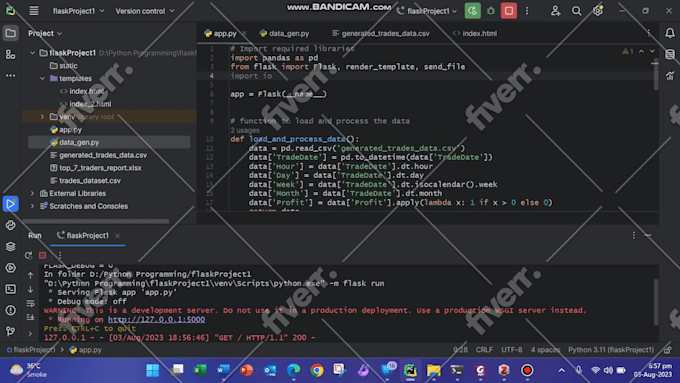Open the Terminal tool window
Viewport: 680px width, 383px height.
tap(11, 289)
